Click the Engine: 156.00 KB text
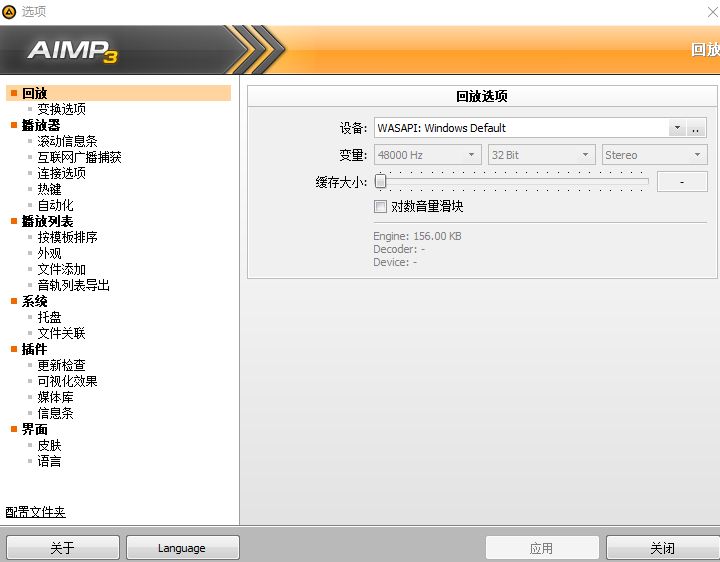The image size is (720, 562). [x=417, y=236]
